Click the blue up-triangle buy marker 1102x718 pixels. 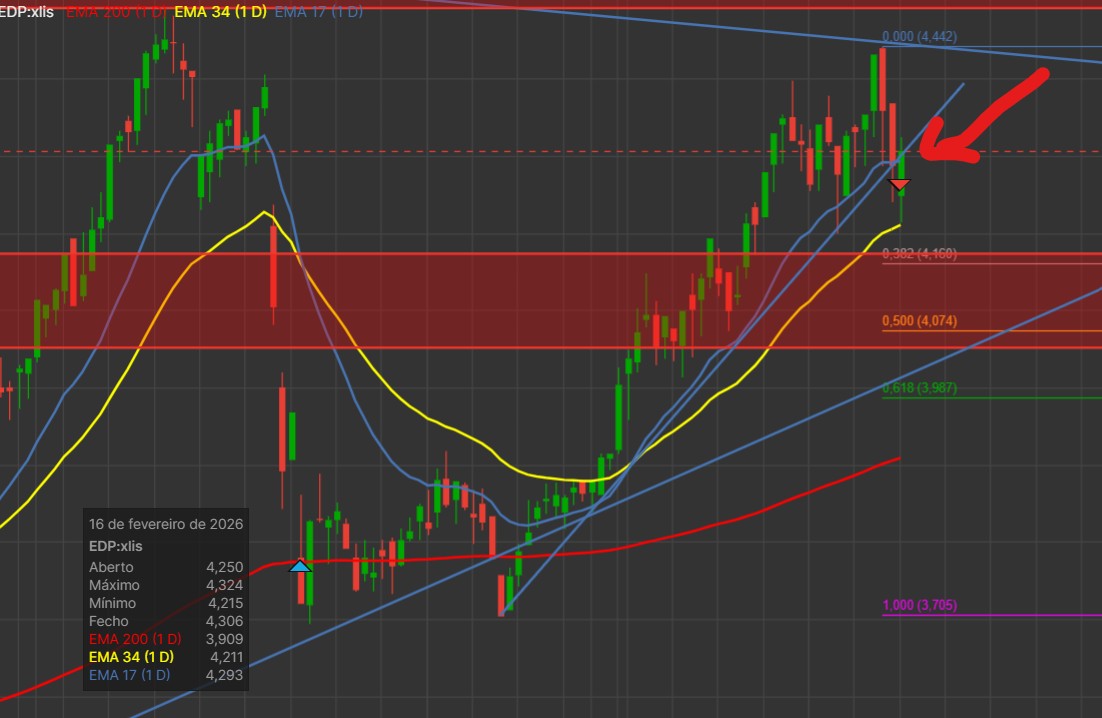click(x=300, y=566)
